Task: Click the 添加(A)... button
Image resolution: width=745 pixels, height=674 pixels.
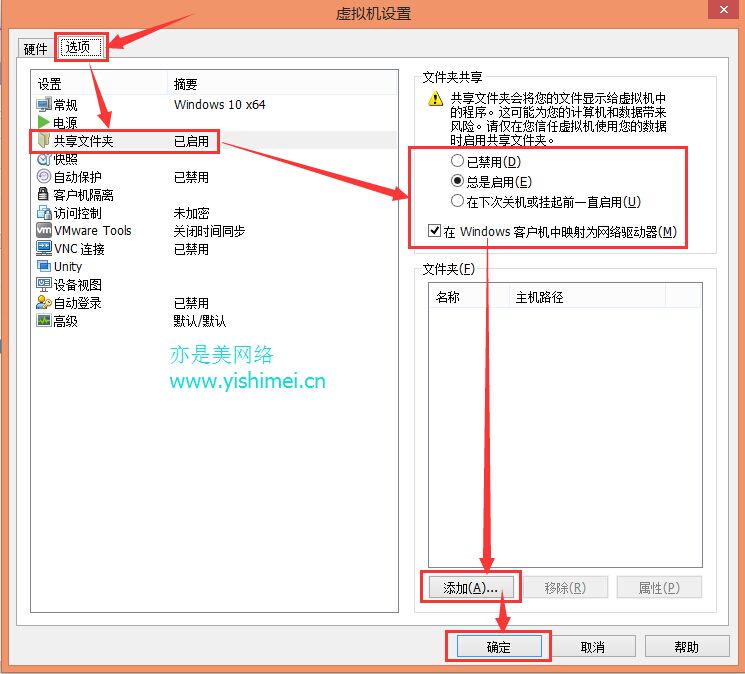Action: (x=471, y=588)
